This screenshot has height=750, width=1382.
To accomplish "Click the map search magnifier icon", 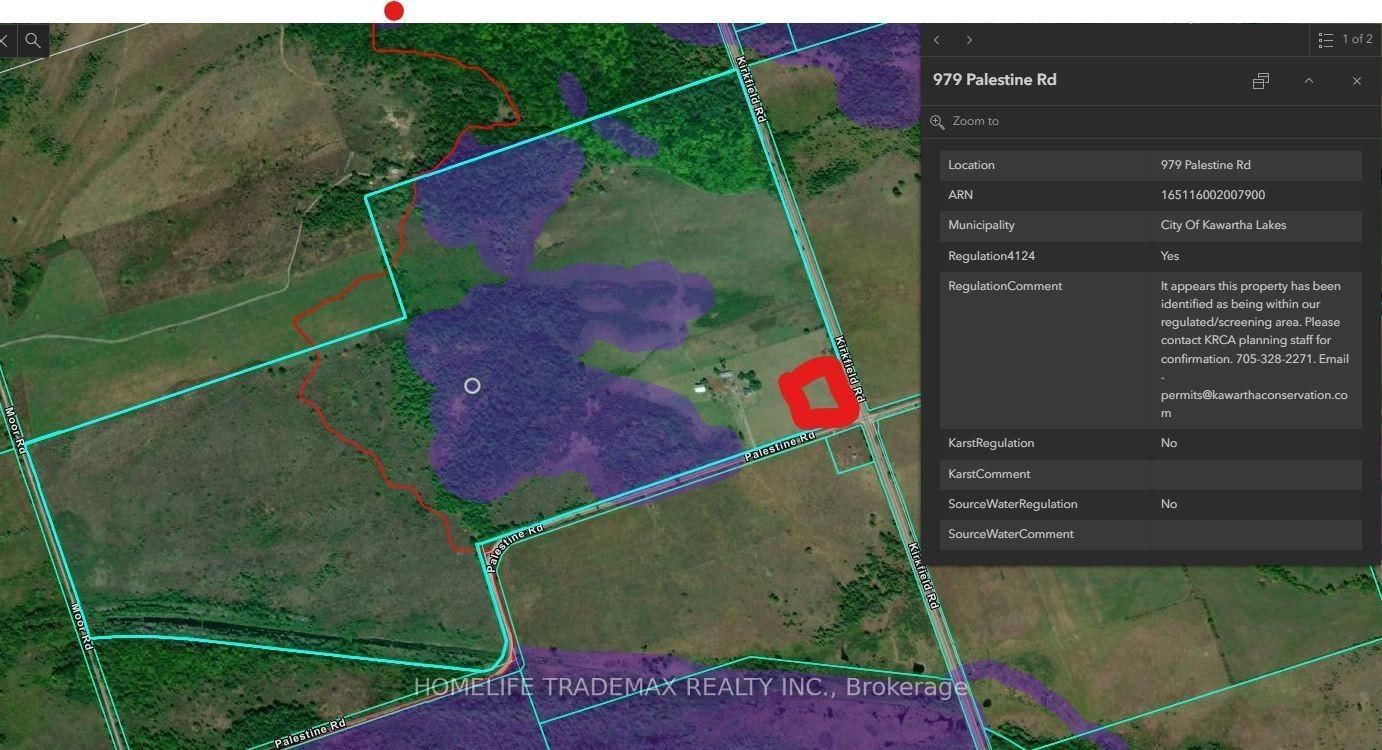I will 33,40.
